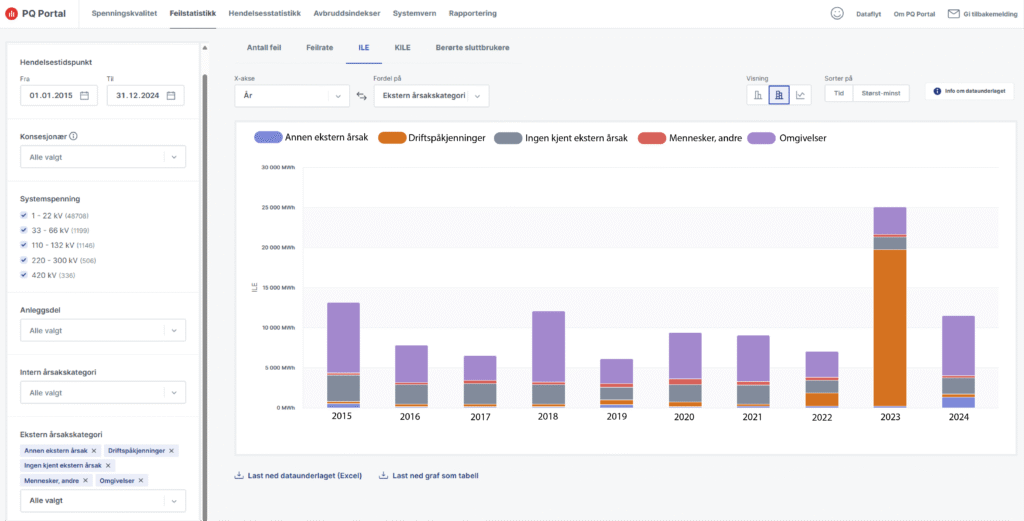Switch to line chart view
This screenshot has width=1024, height=521.
(x=801, y=94)
